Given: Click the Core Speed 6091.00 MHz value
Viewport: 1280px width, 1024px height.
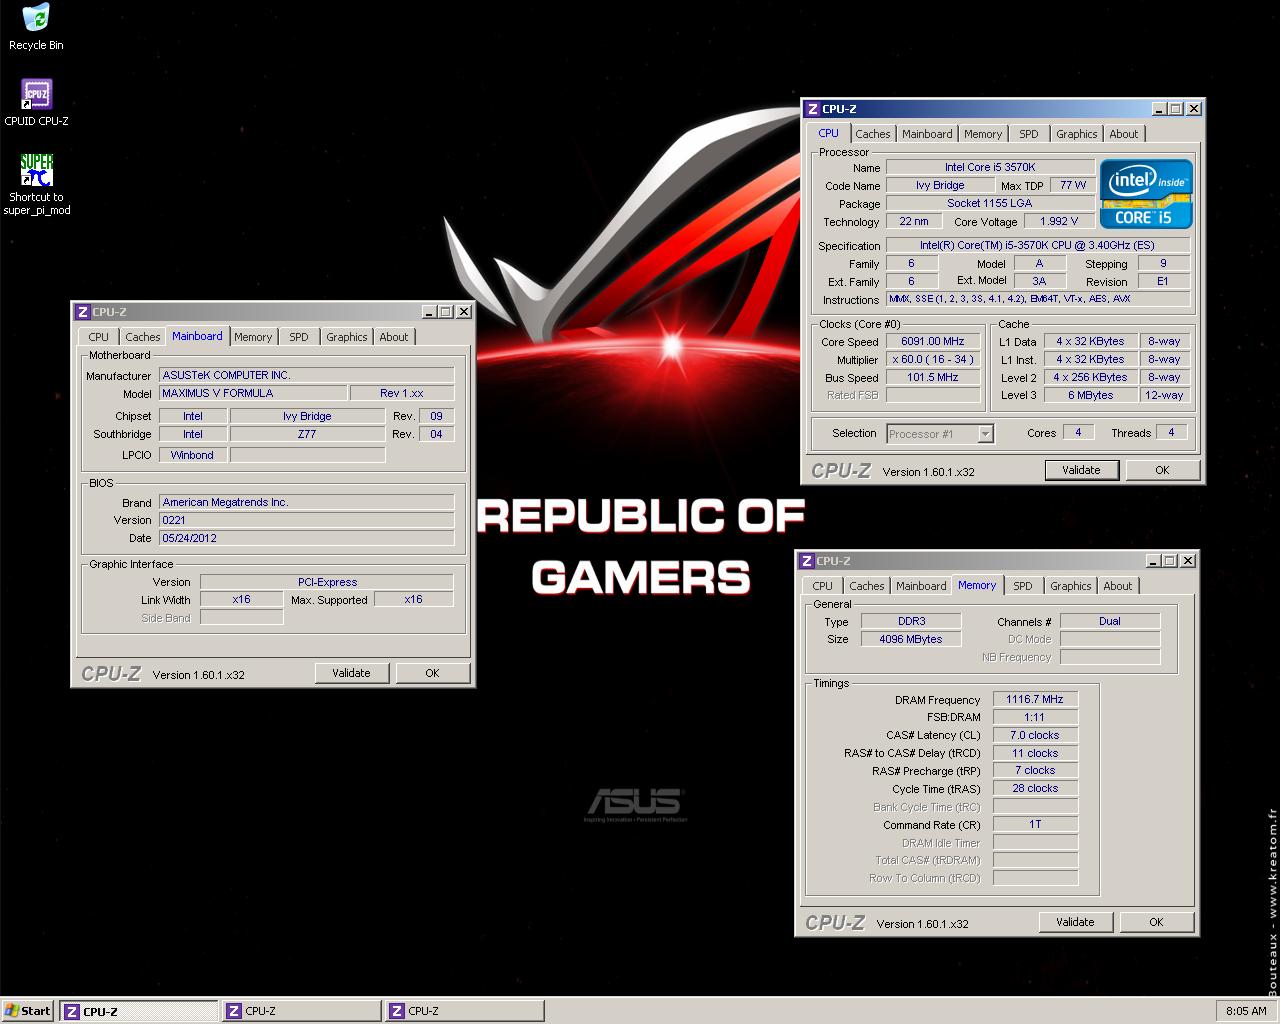Looking at the screenshot, I should [x=933, y=341].
